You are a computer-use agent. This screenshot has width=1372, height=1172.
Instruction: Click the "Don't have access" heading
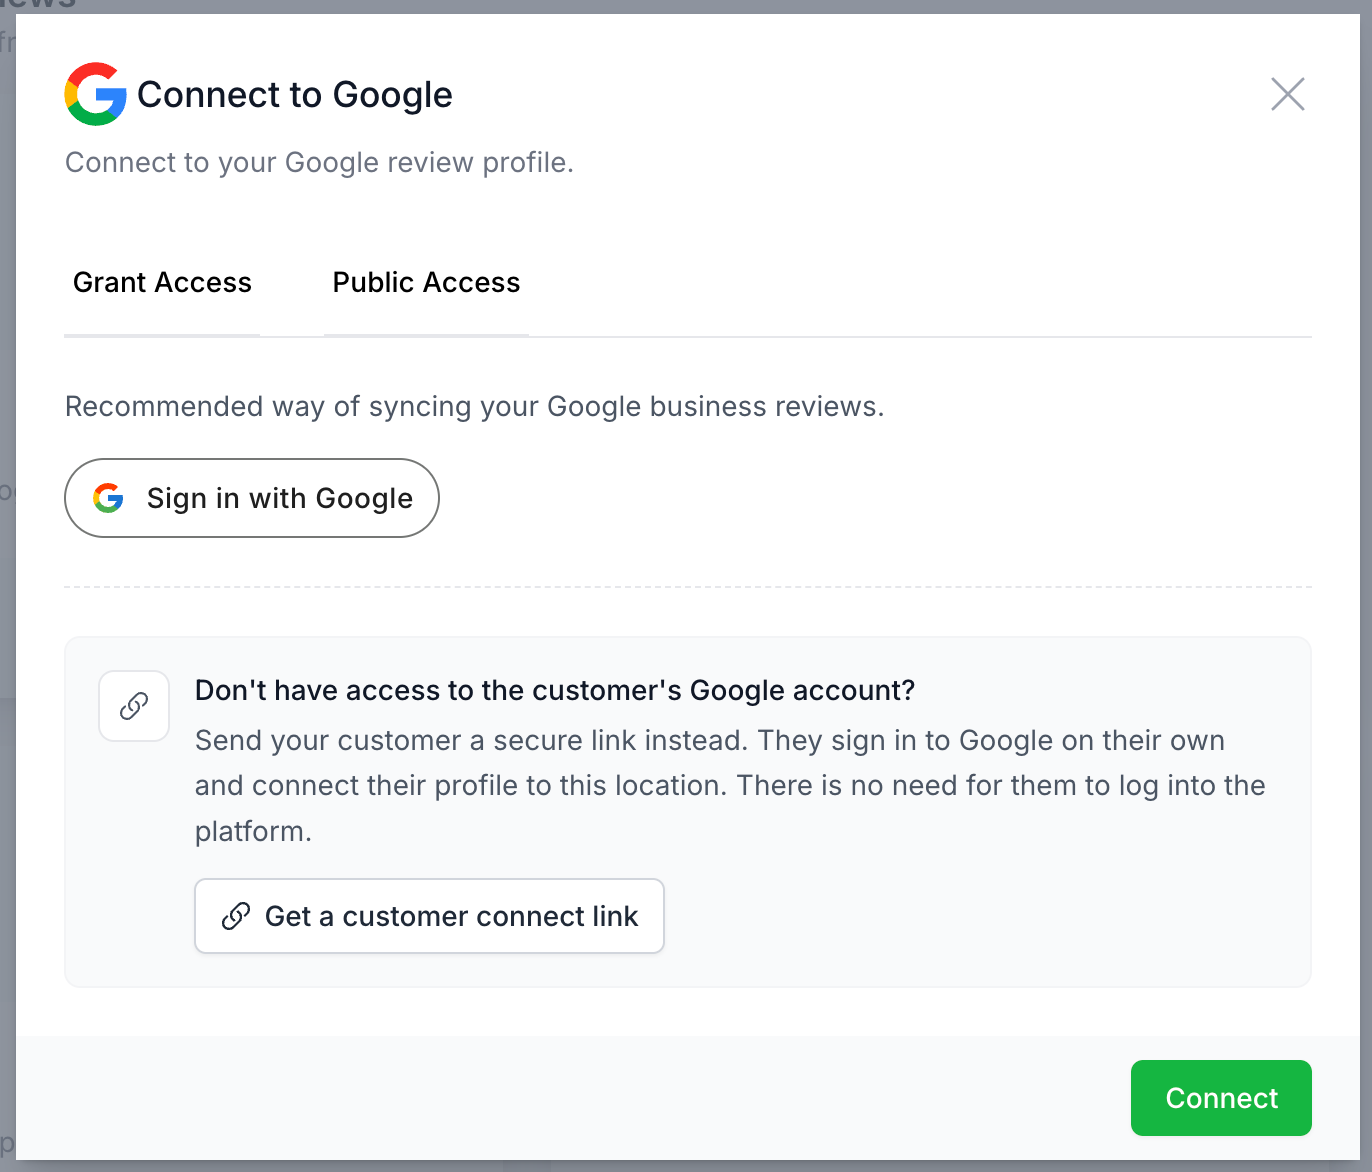point(555,690)
